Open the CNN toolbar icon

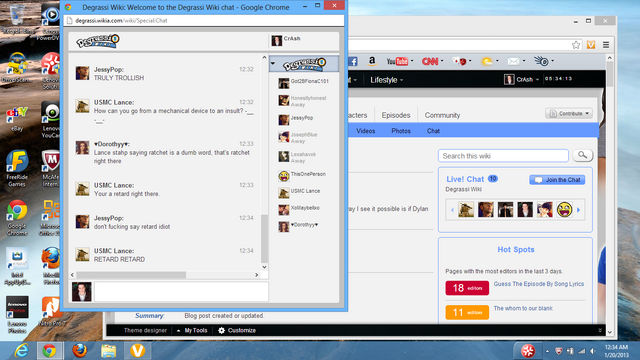tap(430, 61)
